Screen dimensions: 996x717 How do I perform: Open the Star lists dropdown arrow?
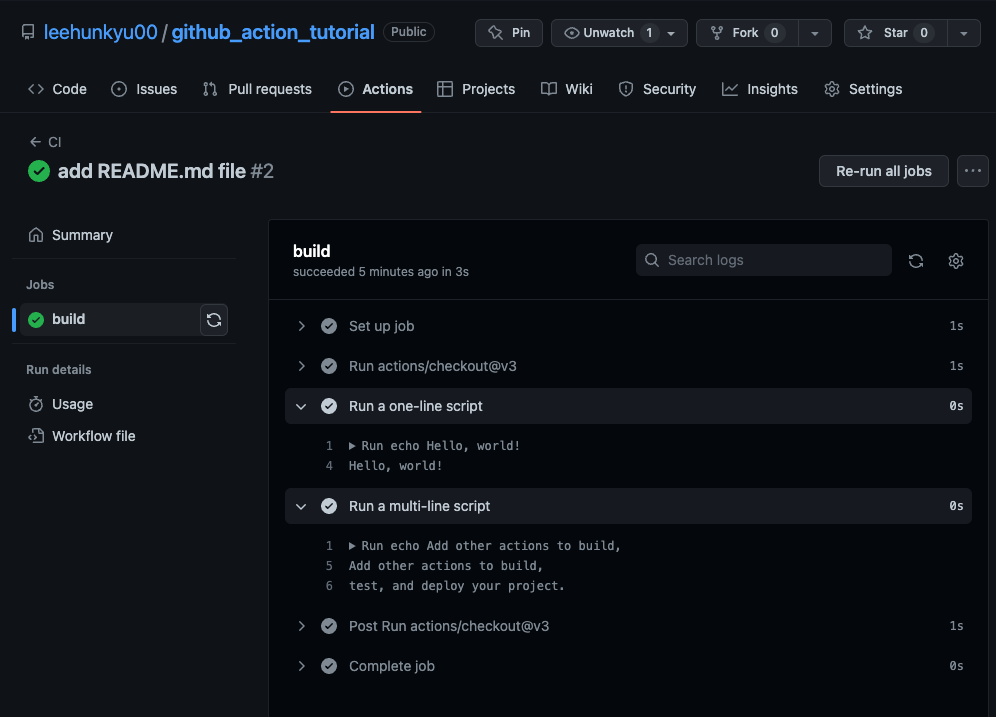point(964,33)
